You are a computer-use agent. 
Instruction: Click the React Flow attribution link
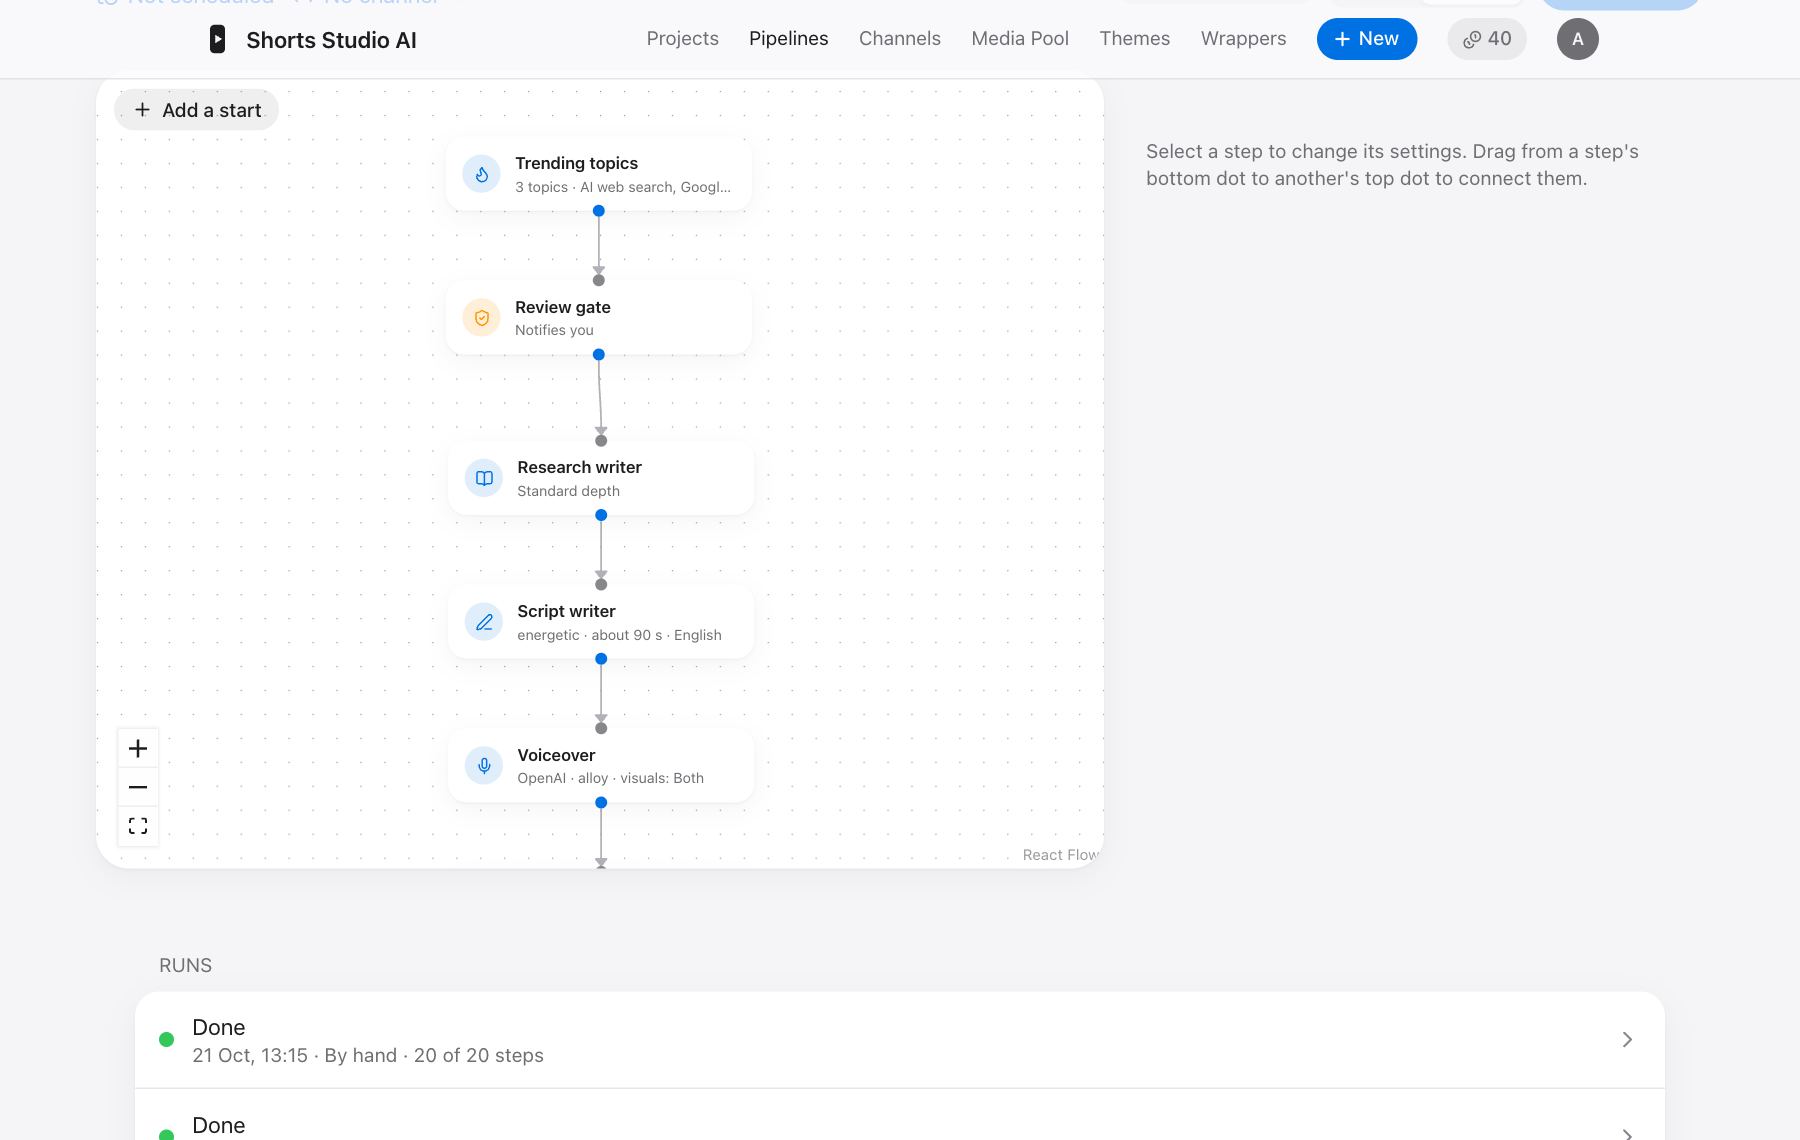pyautogui.click(x=1061, y=855)
